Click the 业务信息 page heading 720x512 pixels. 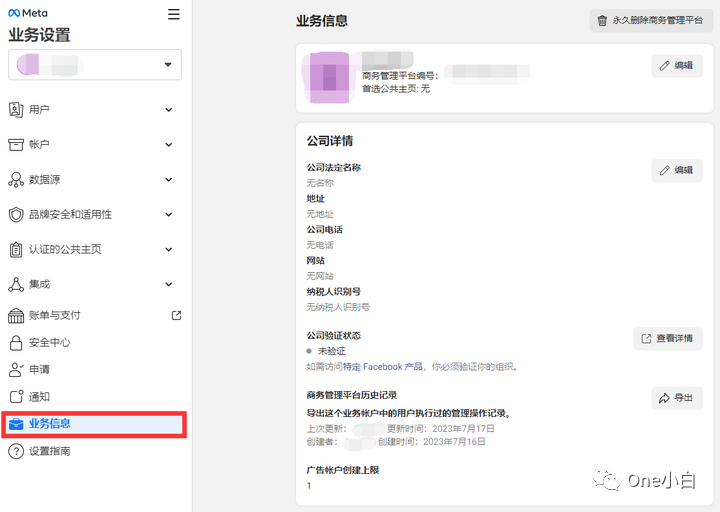tap(322, 21)
